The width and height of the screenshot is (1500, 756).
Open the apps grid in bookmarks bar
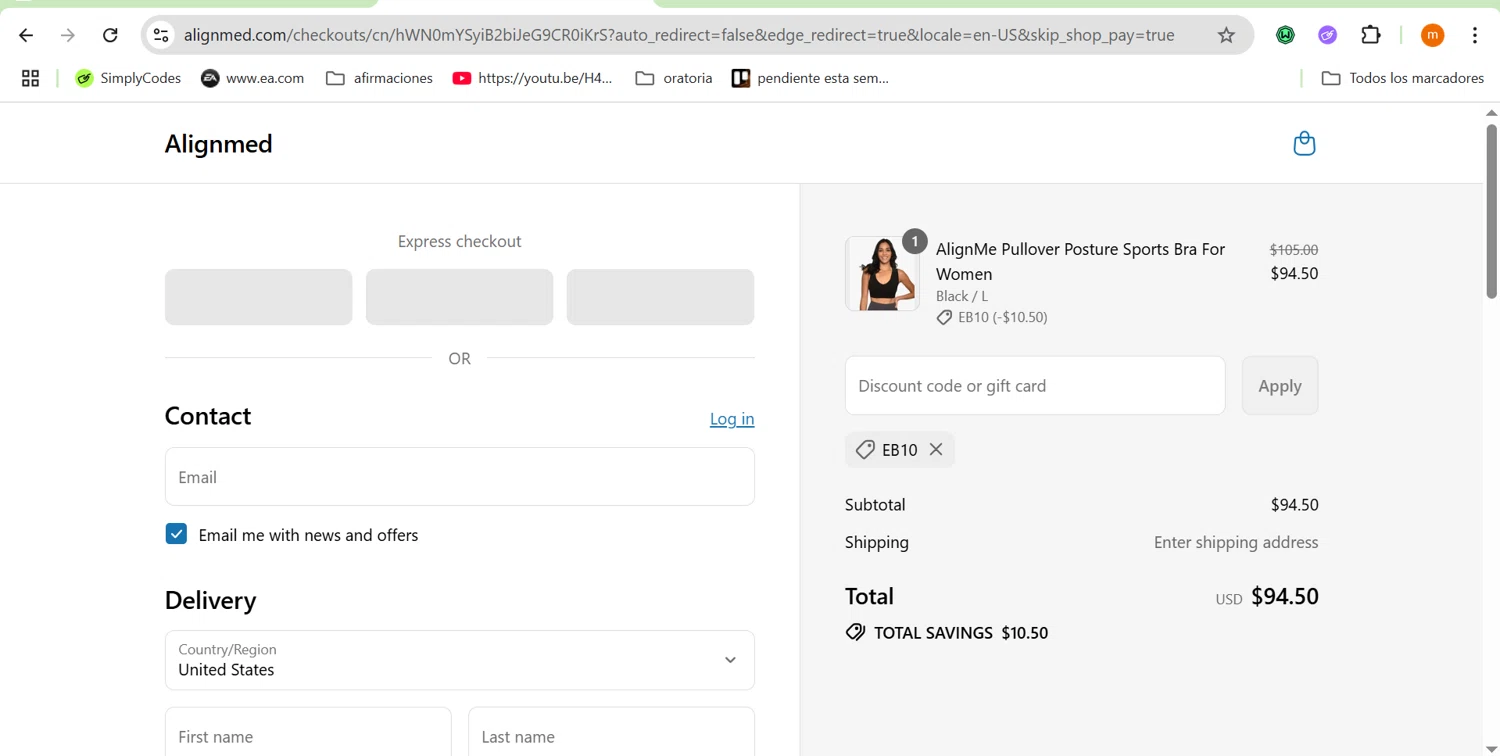pyautogui.click(x=31, y=78)
